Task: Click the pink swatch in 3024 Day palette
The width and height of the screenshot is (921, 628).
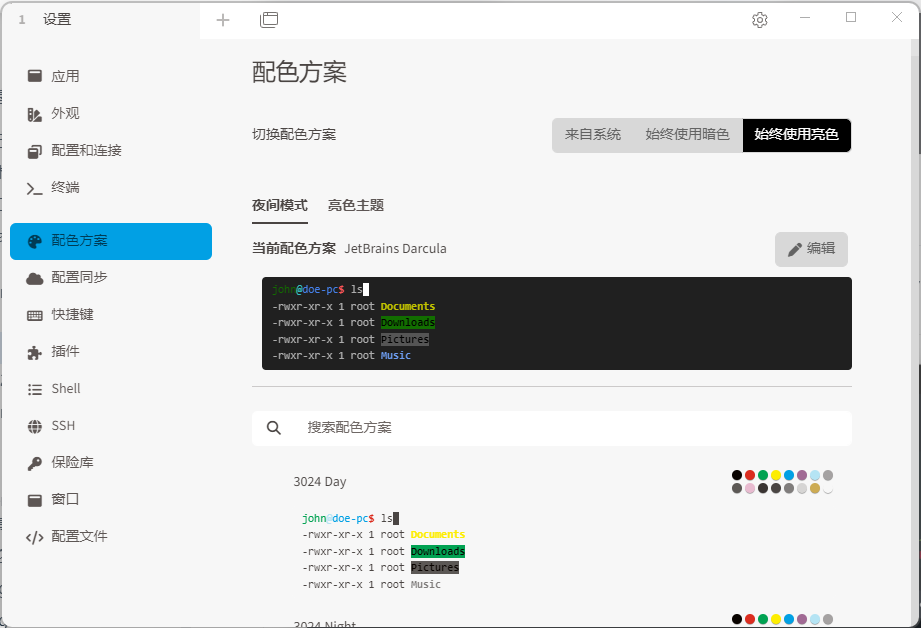Action: [750, 488]
